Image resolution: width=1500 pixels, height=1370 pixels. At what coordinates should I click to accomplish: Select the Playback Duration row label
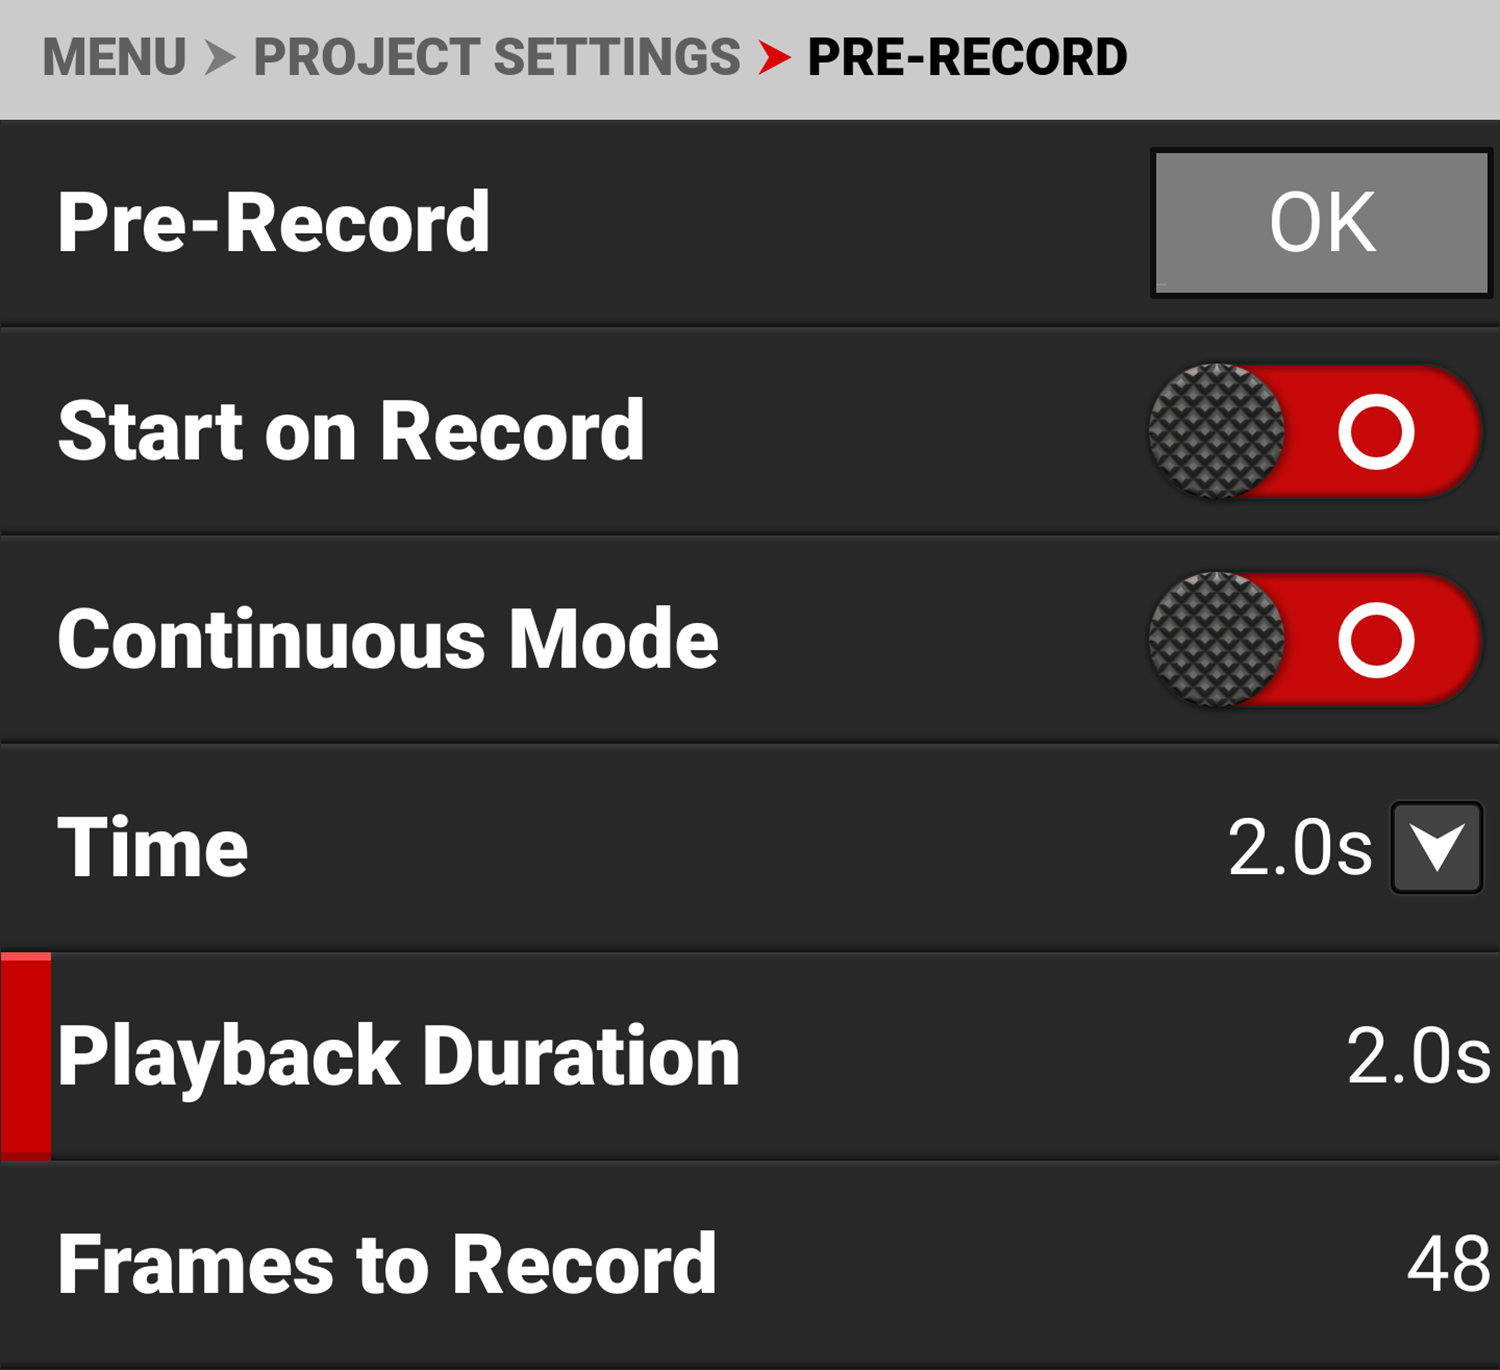pos(398,1056)
